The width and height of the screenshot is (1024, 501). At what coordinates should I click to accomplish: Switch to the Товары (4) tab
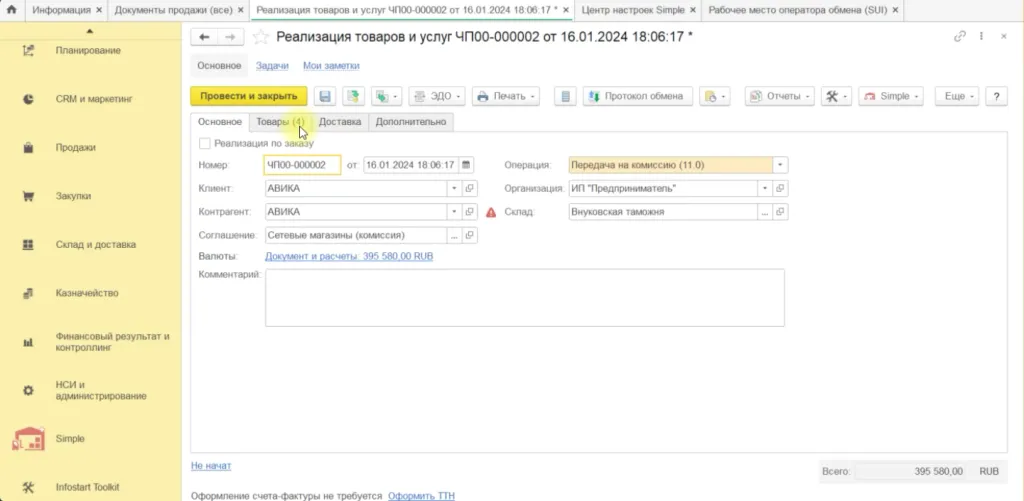[x=280, y=121]
